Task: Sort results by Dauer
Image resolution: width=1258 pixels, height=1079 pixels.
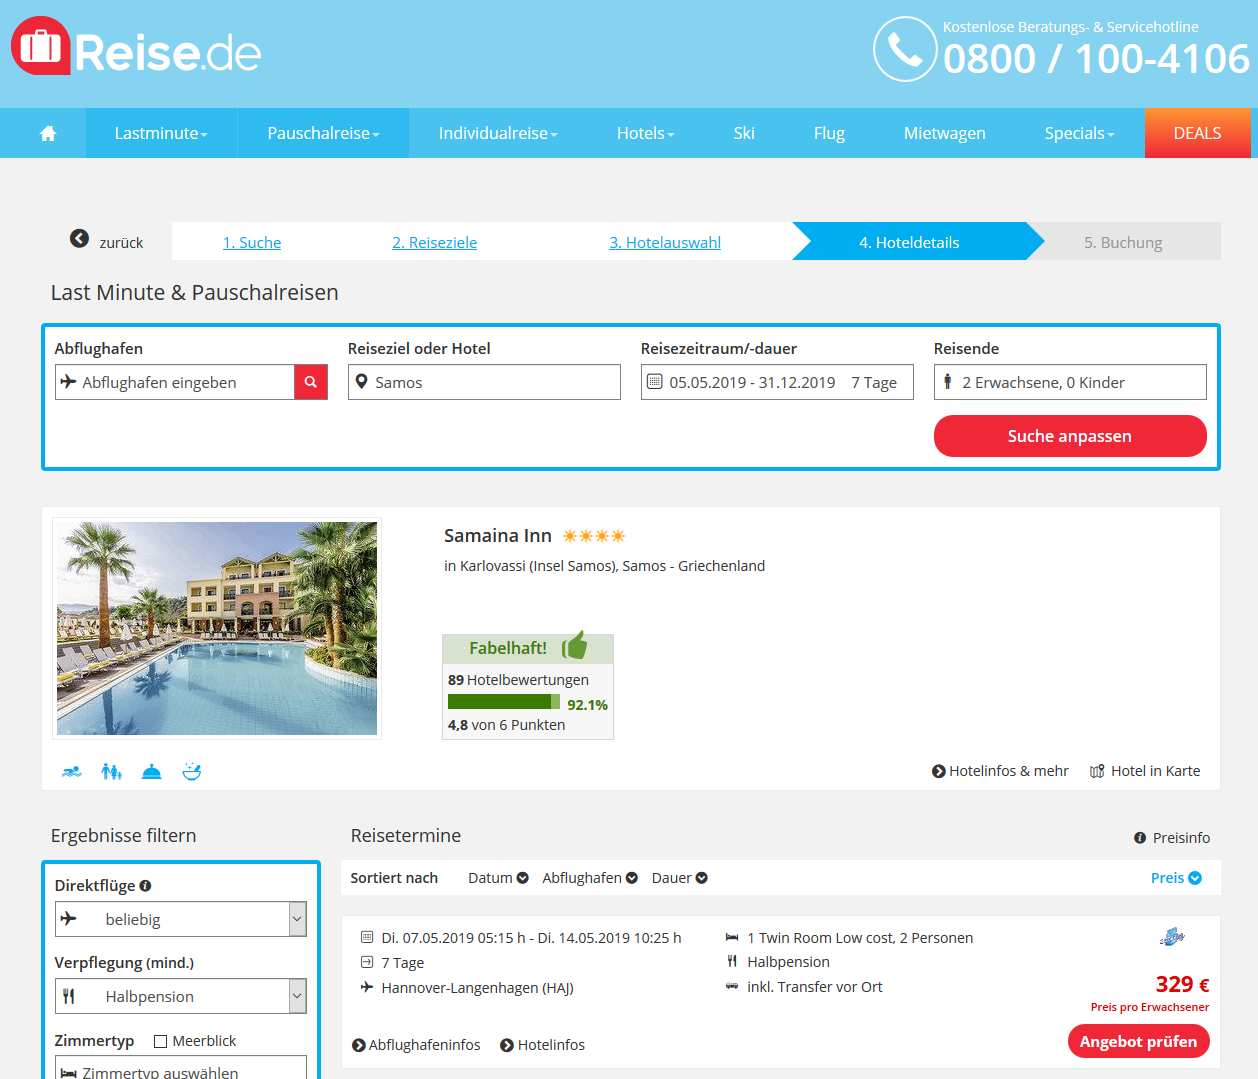Action: [680, 878]
